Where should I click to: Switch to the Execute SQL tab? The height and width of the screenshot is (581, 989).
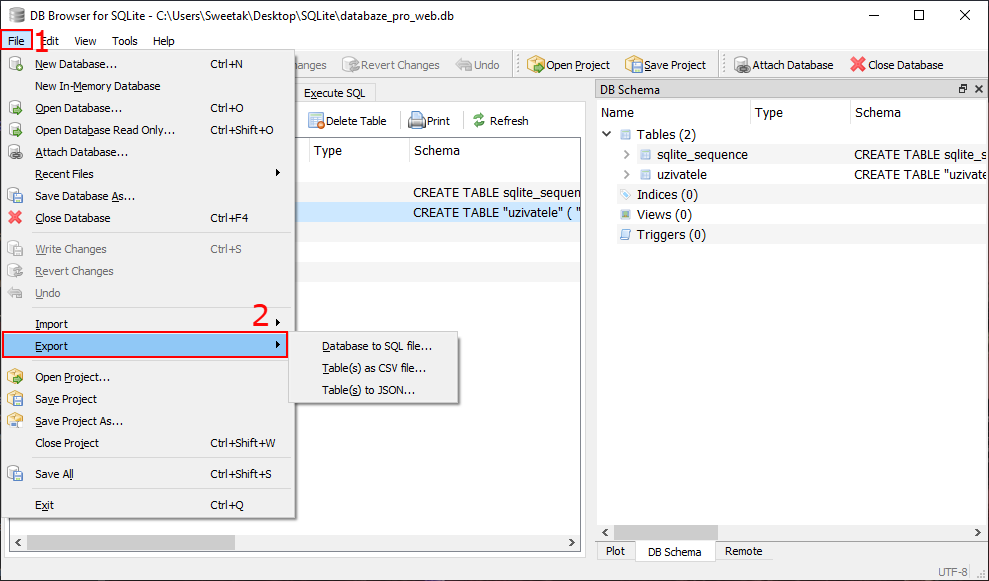334,93
